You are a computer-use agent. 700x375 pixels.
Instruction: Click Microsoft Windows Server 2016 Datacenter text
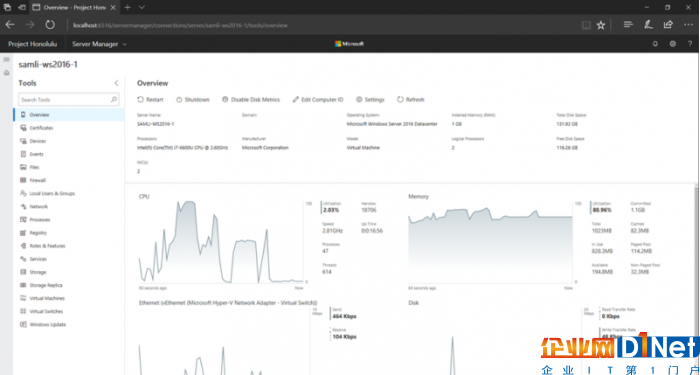point(392,124)
